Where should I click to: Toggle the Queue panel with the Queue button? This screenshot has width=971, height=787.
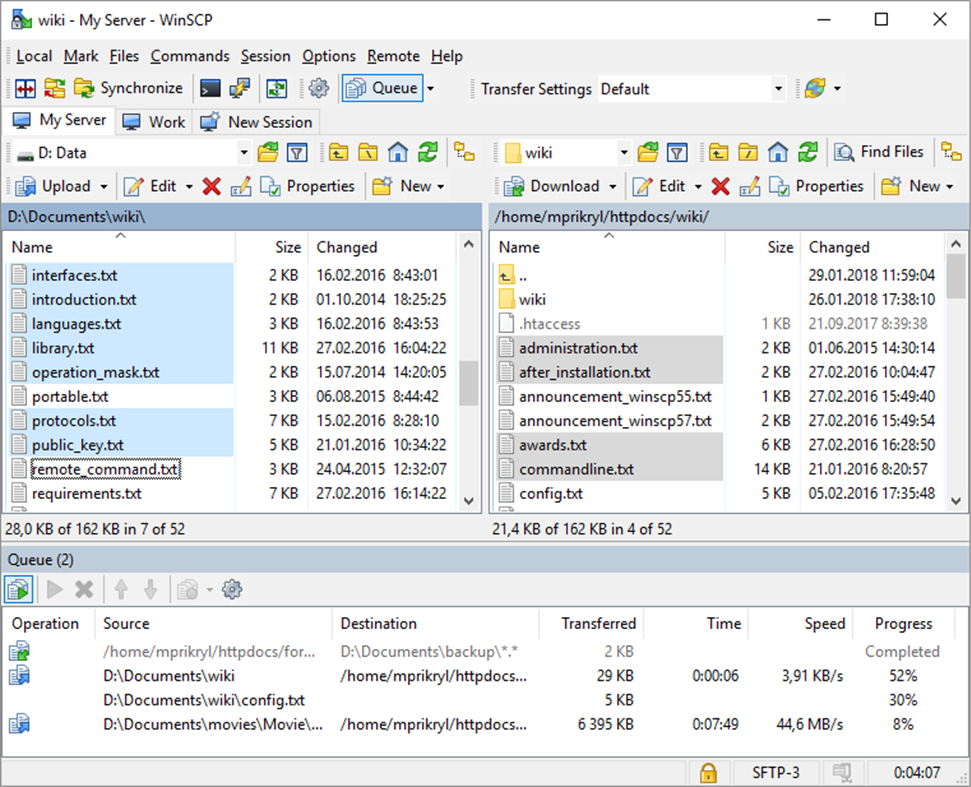coord(383,88)
